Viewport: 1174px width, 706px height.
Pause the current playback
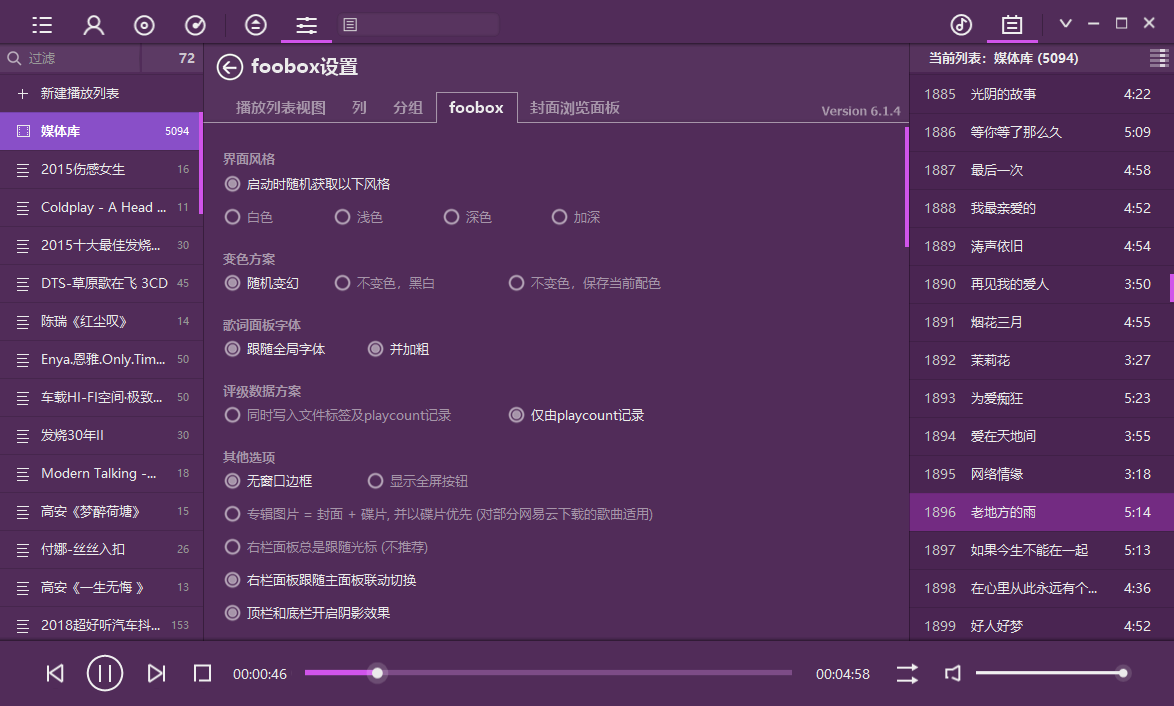pyautogui.click(x=105, y=673)
